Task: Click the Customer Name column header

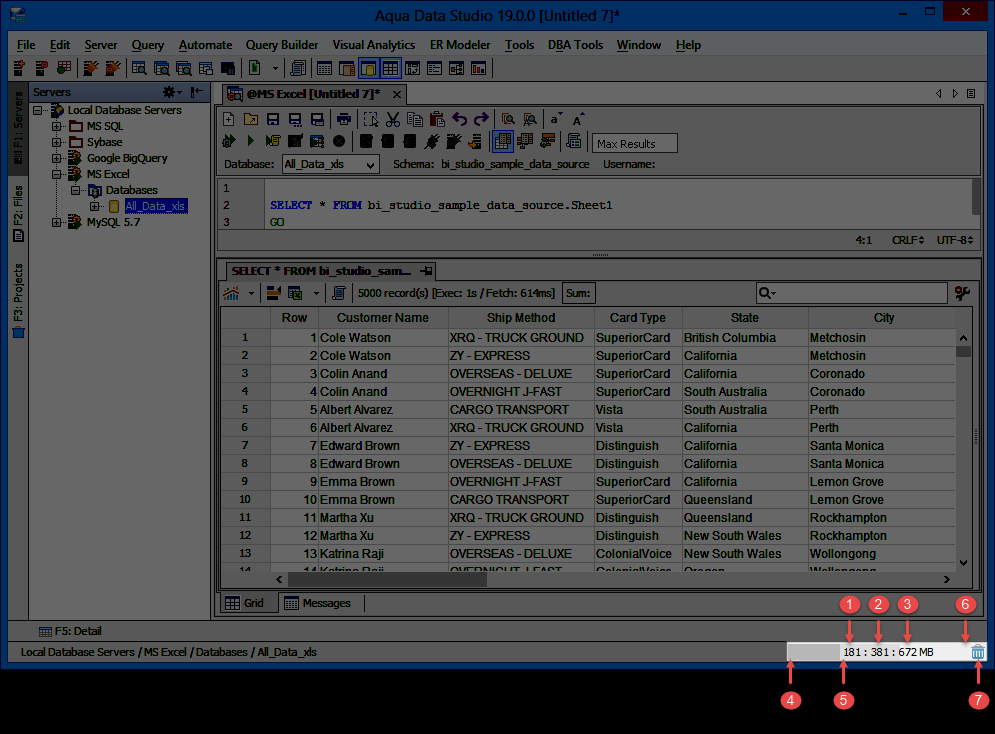Action: 382,318
